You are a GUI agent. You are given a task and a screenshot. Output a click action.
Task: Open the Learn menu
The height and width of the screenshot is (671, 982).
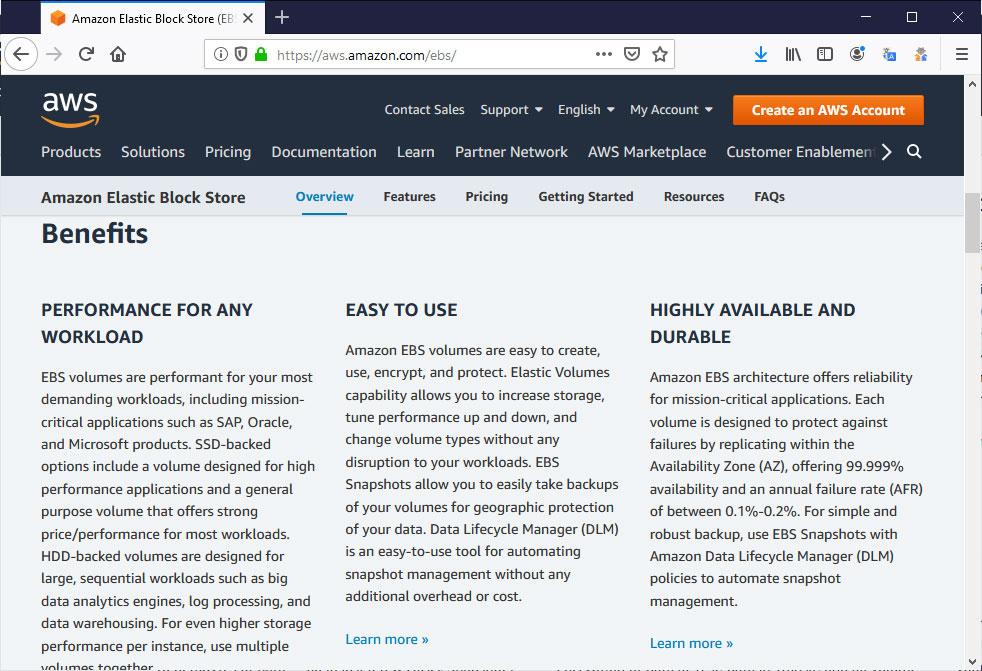click(x=416, y=152)
